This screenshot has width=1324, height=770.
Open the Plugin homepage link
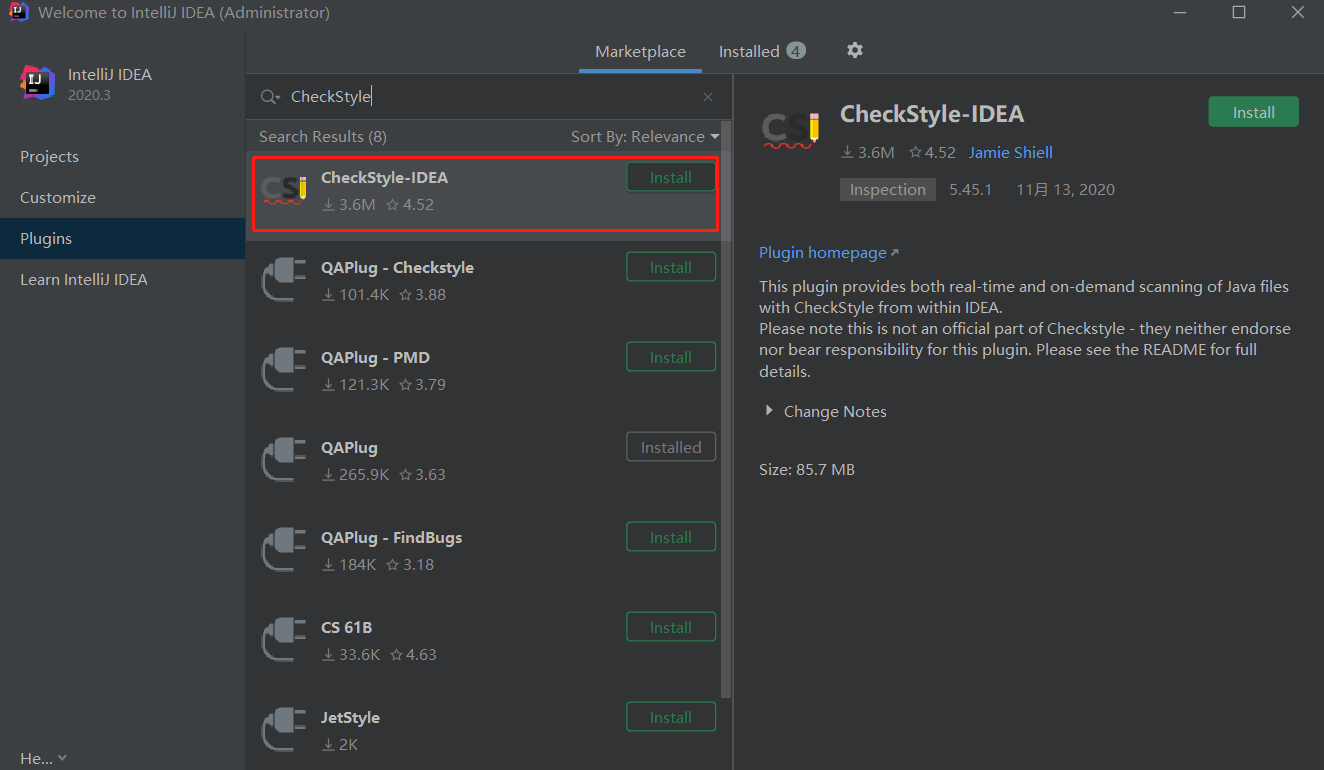click(829, 252)
